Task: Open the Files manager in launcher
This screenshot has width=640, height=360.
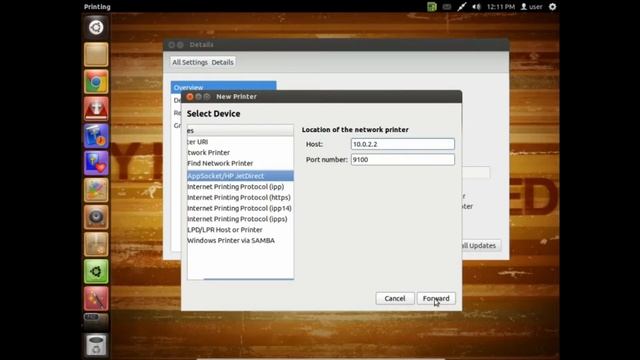Action: [96, 54]
